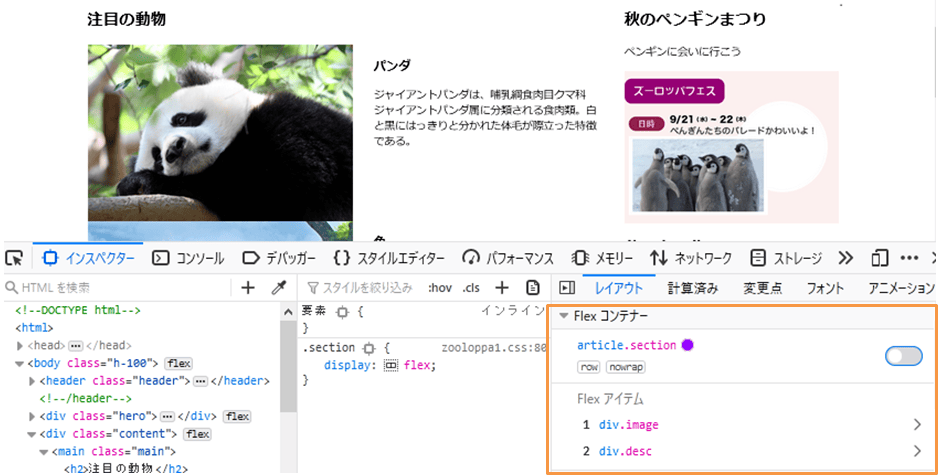The width and height of the screenshot is (942, 476).
Task: Select the h2 注目の動物 node
Action: [x=126, y=469]
